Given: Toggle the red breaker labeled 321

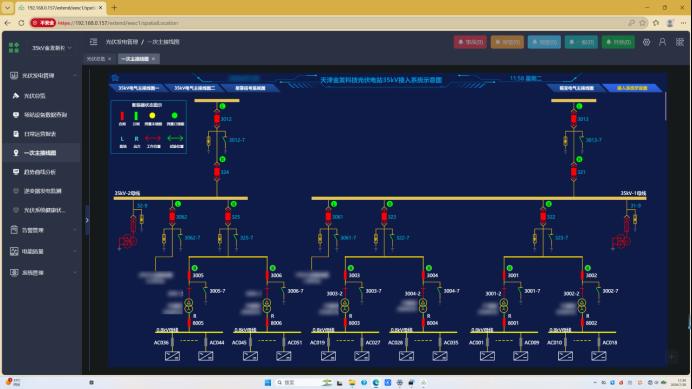Looking at the screenshot, I should pos(573,172).
